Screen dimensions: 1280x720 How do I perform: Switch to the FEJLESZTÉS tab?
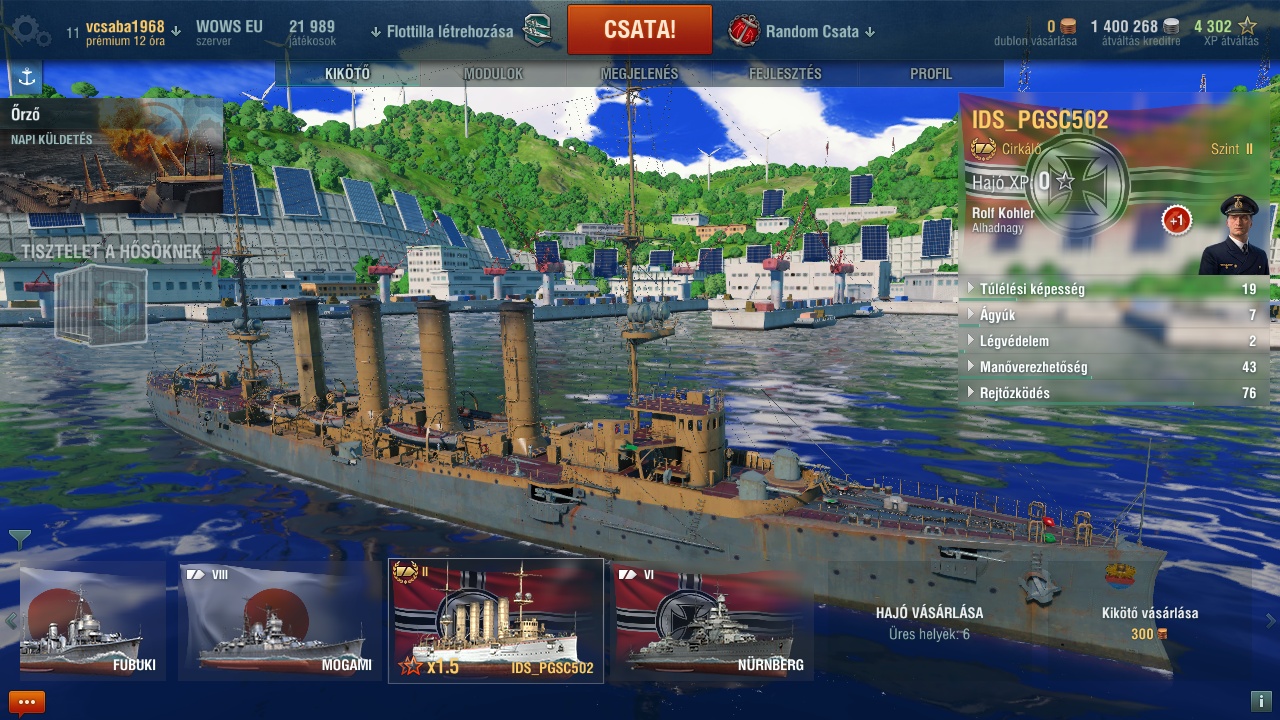pos(785,74)
